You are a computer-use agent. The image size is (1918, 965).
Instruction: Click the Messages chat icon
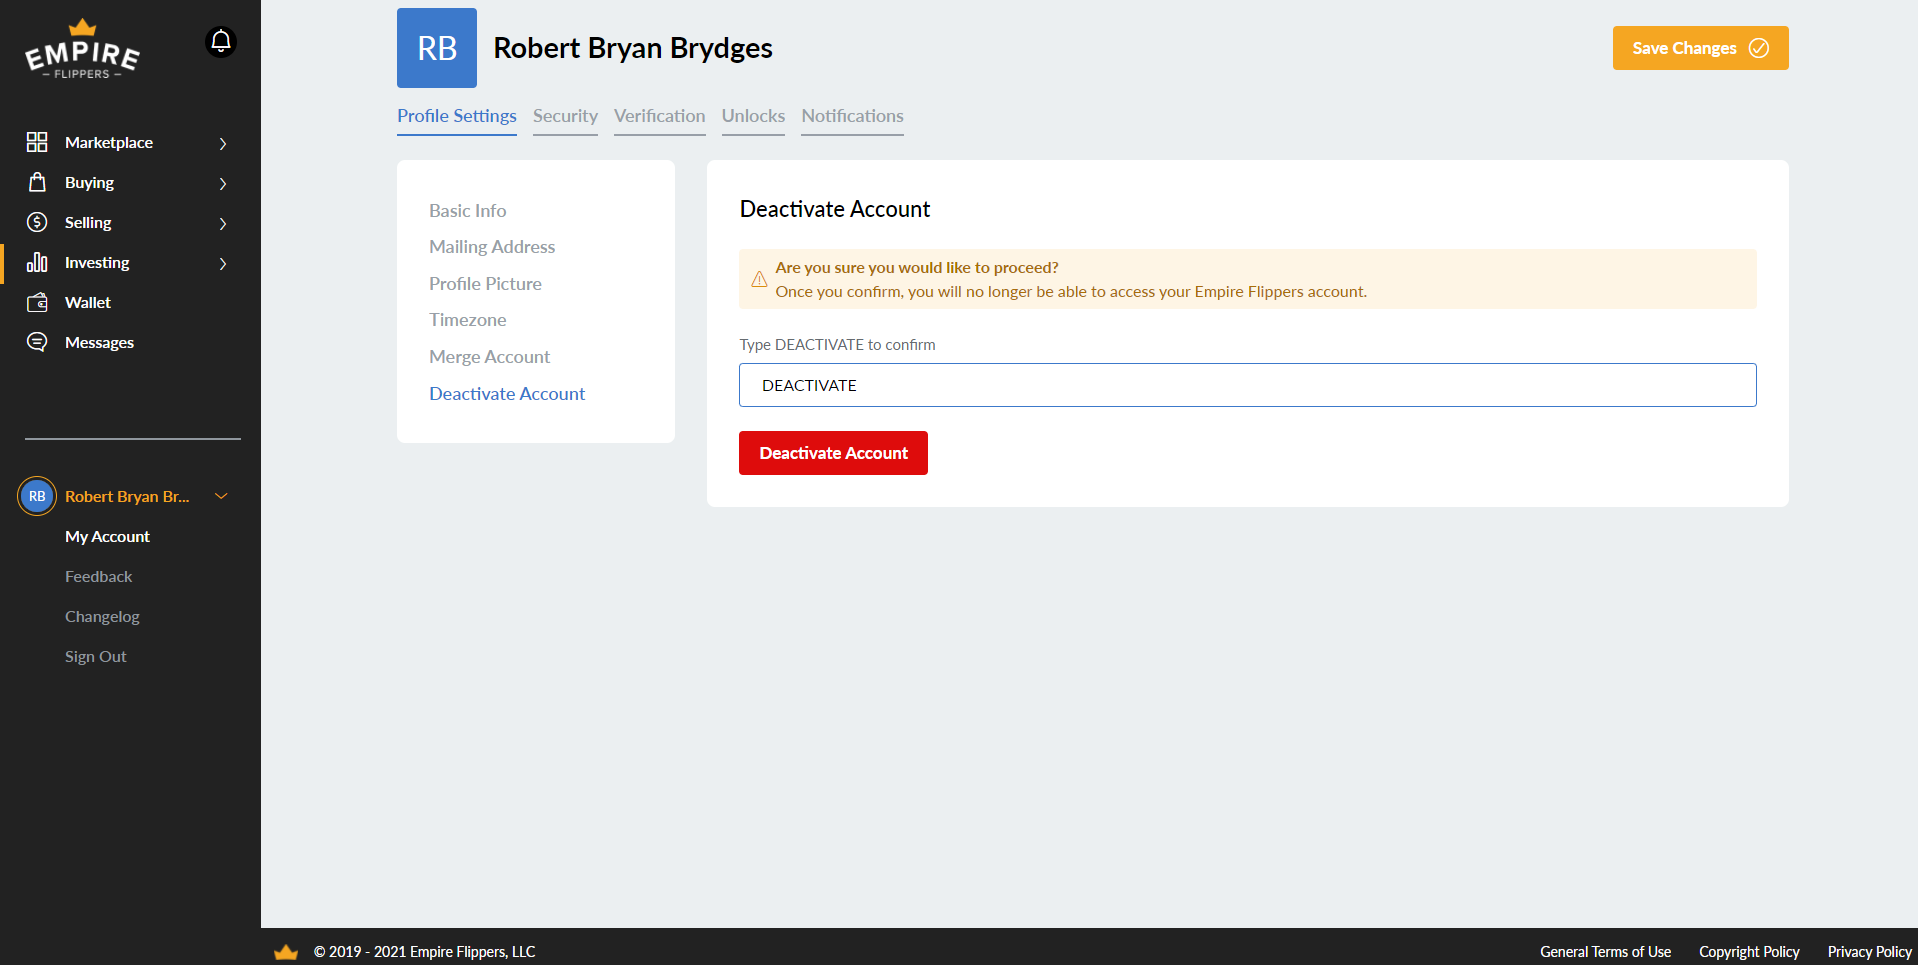[x=37, y=342]
